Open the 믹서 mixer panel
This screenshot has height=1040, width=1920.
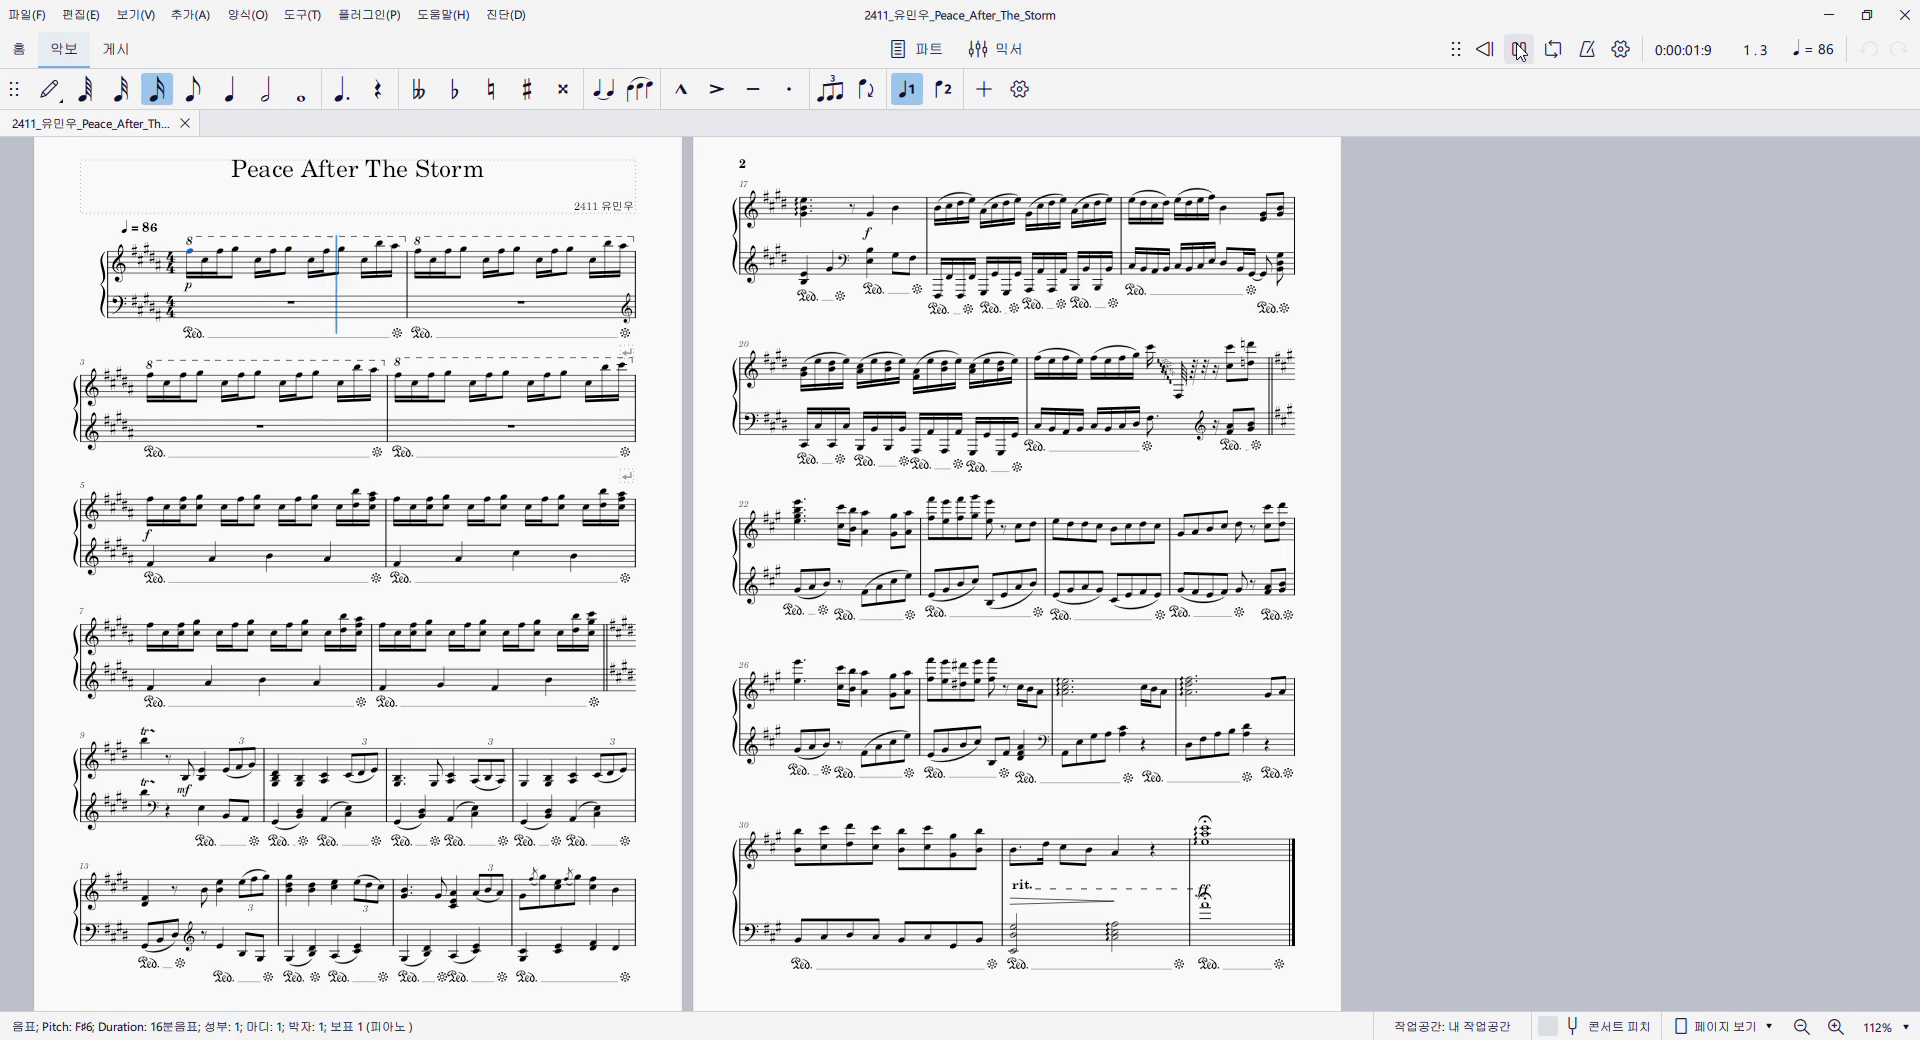(995, 49)
